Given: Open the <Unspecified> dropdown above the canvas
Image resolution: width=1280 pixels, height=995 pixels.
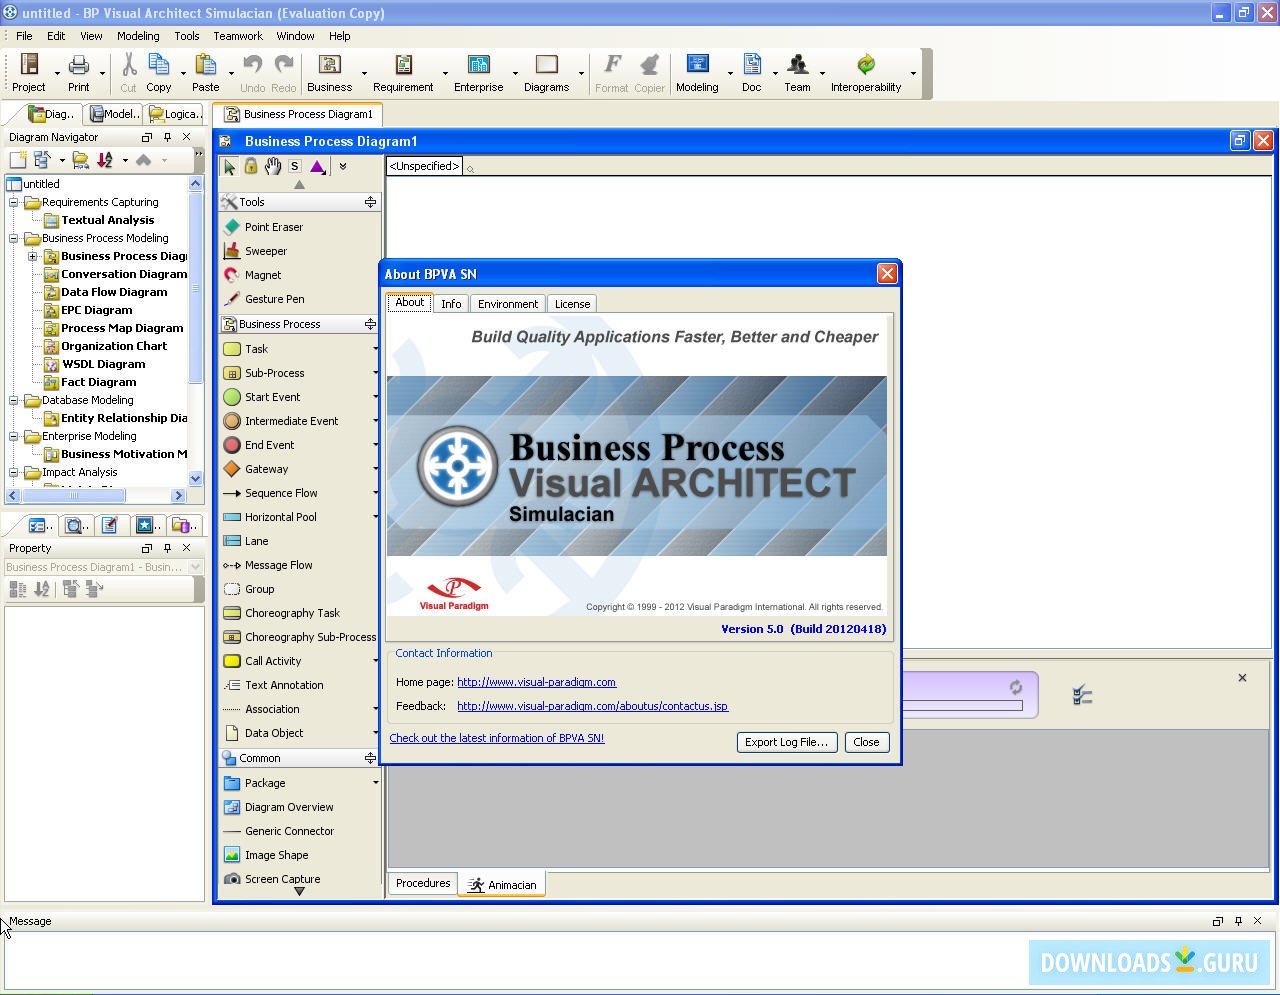Looking at the screenshot, I should (x=423, y=166).
